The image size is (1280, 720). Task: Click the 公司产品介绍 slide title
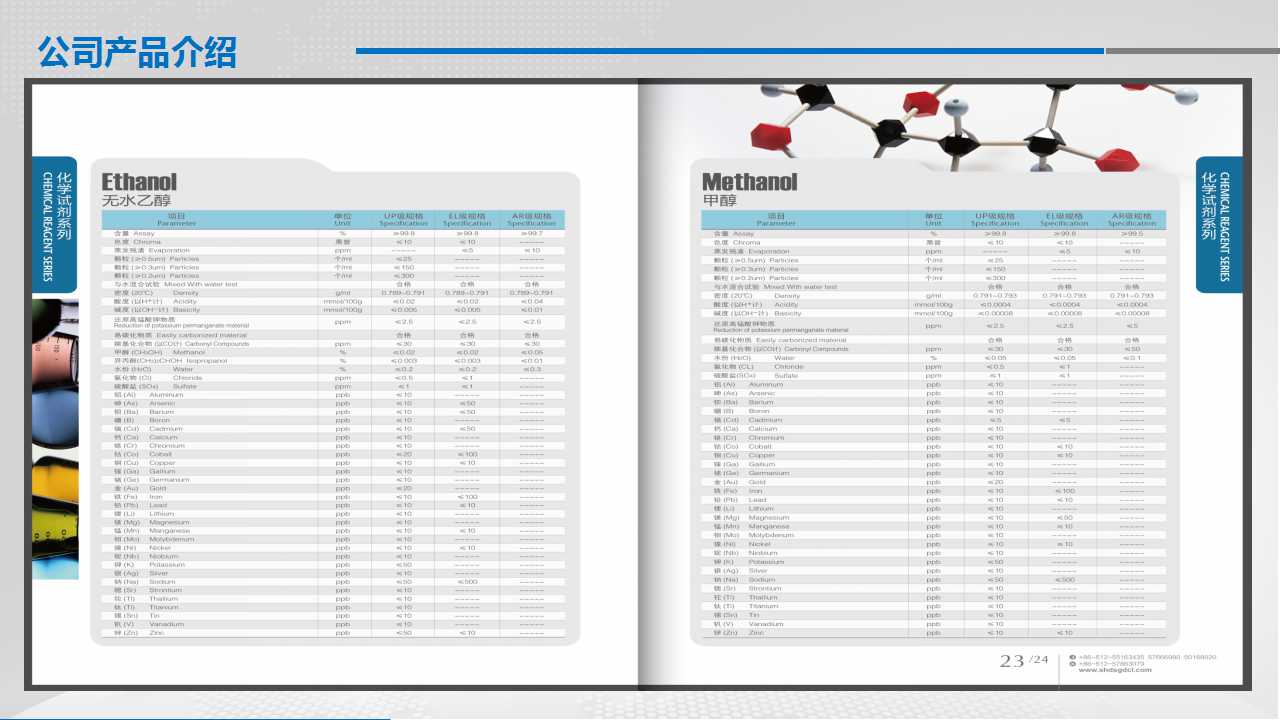[137, 51]
